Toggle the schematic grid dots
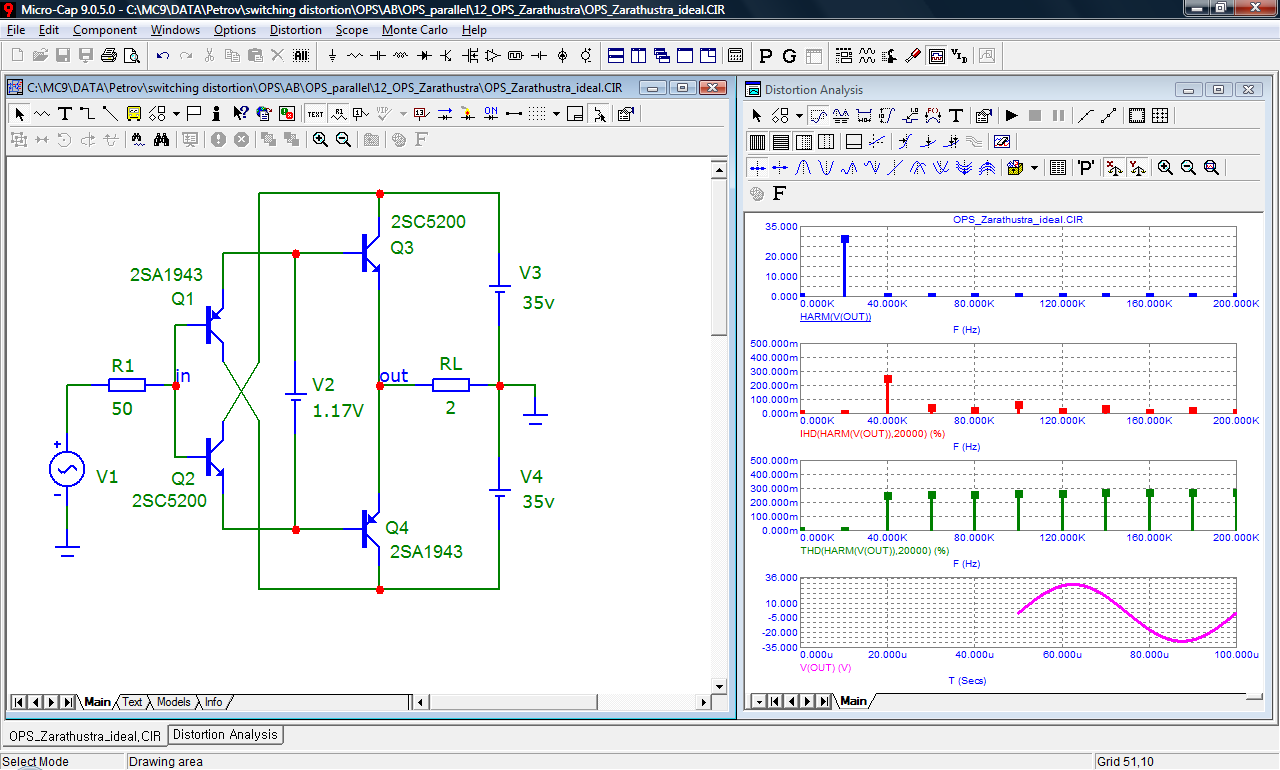The image size is (1280, 770). pos(537,114)
